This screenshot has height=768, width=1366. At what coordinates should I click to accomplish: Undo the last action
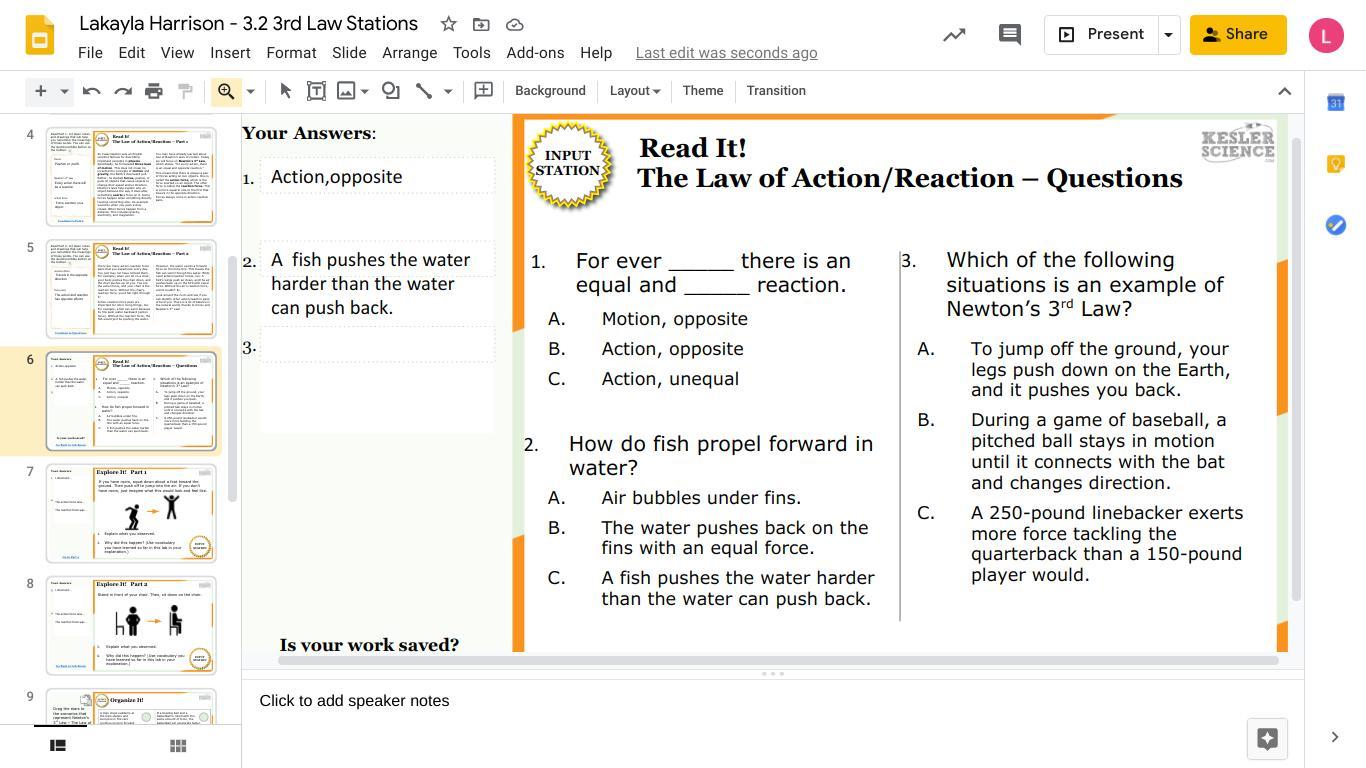click(x=91, y=91)
